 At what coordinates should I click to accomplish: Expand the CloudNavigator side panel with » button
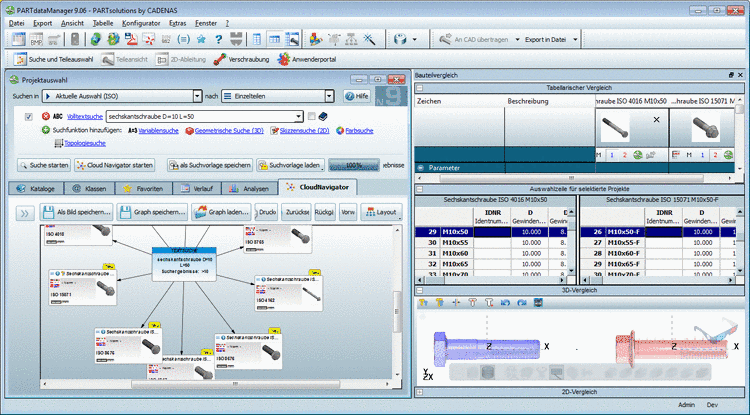coord(25,213)
